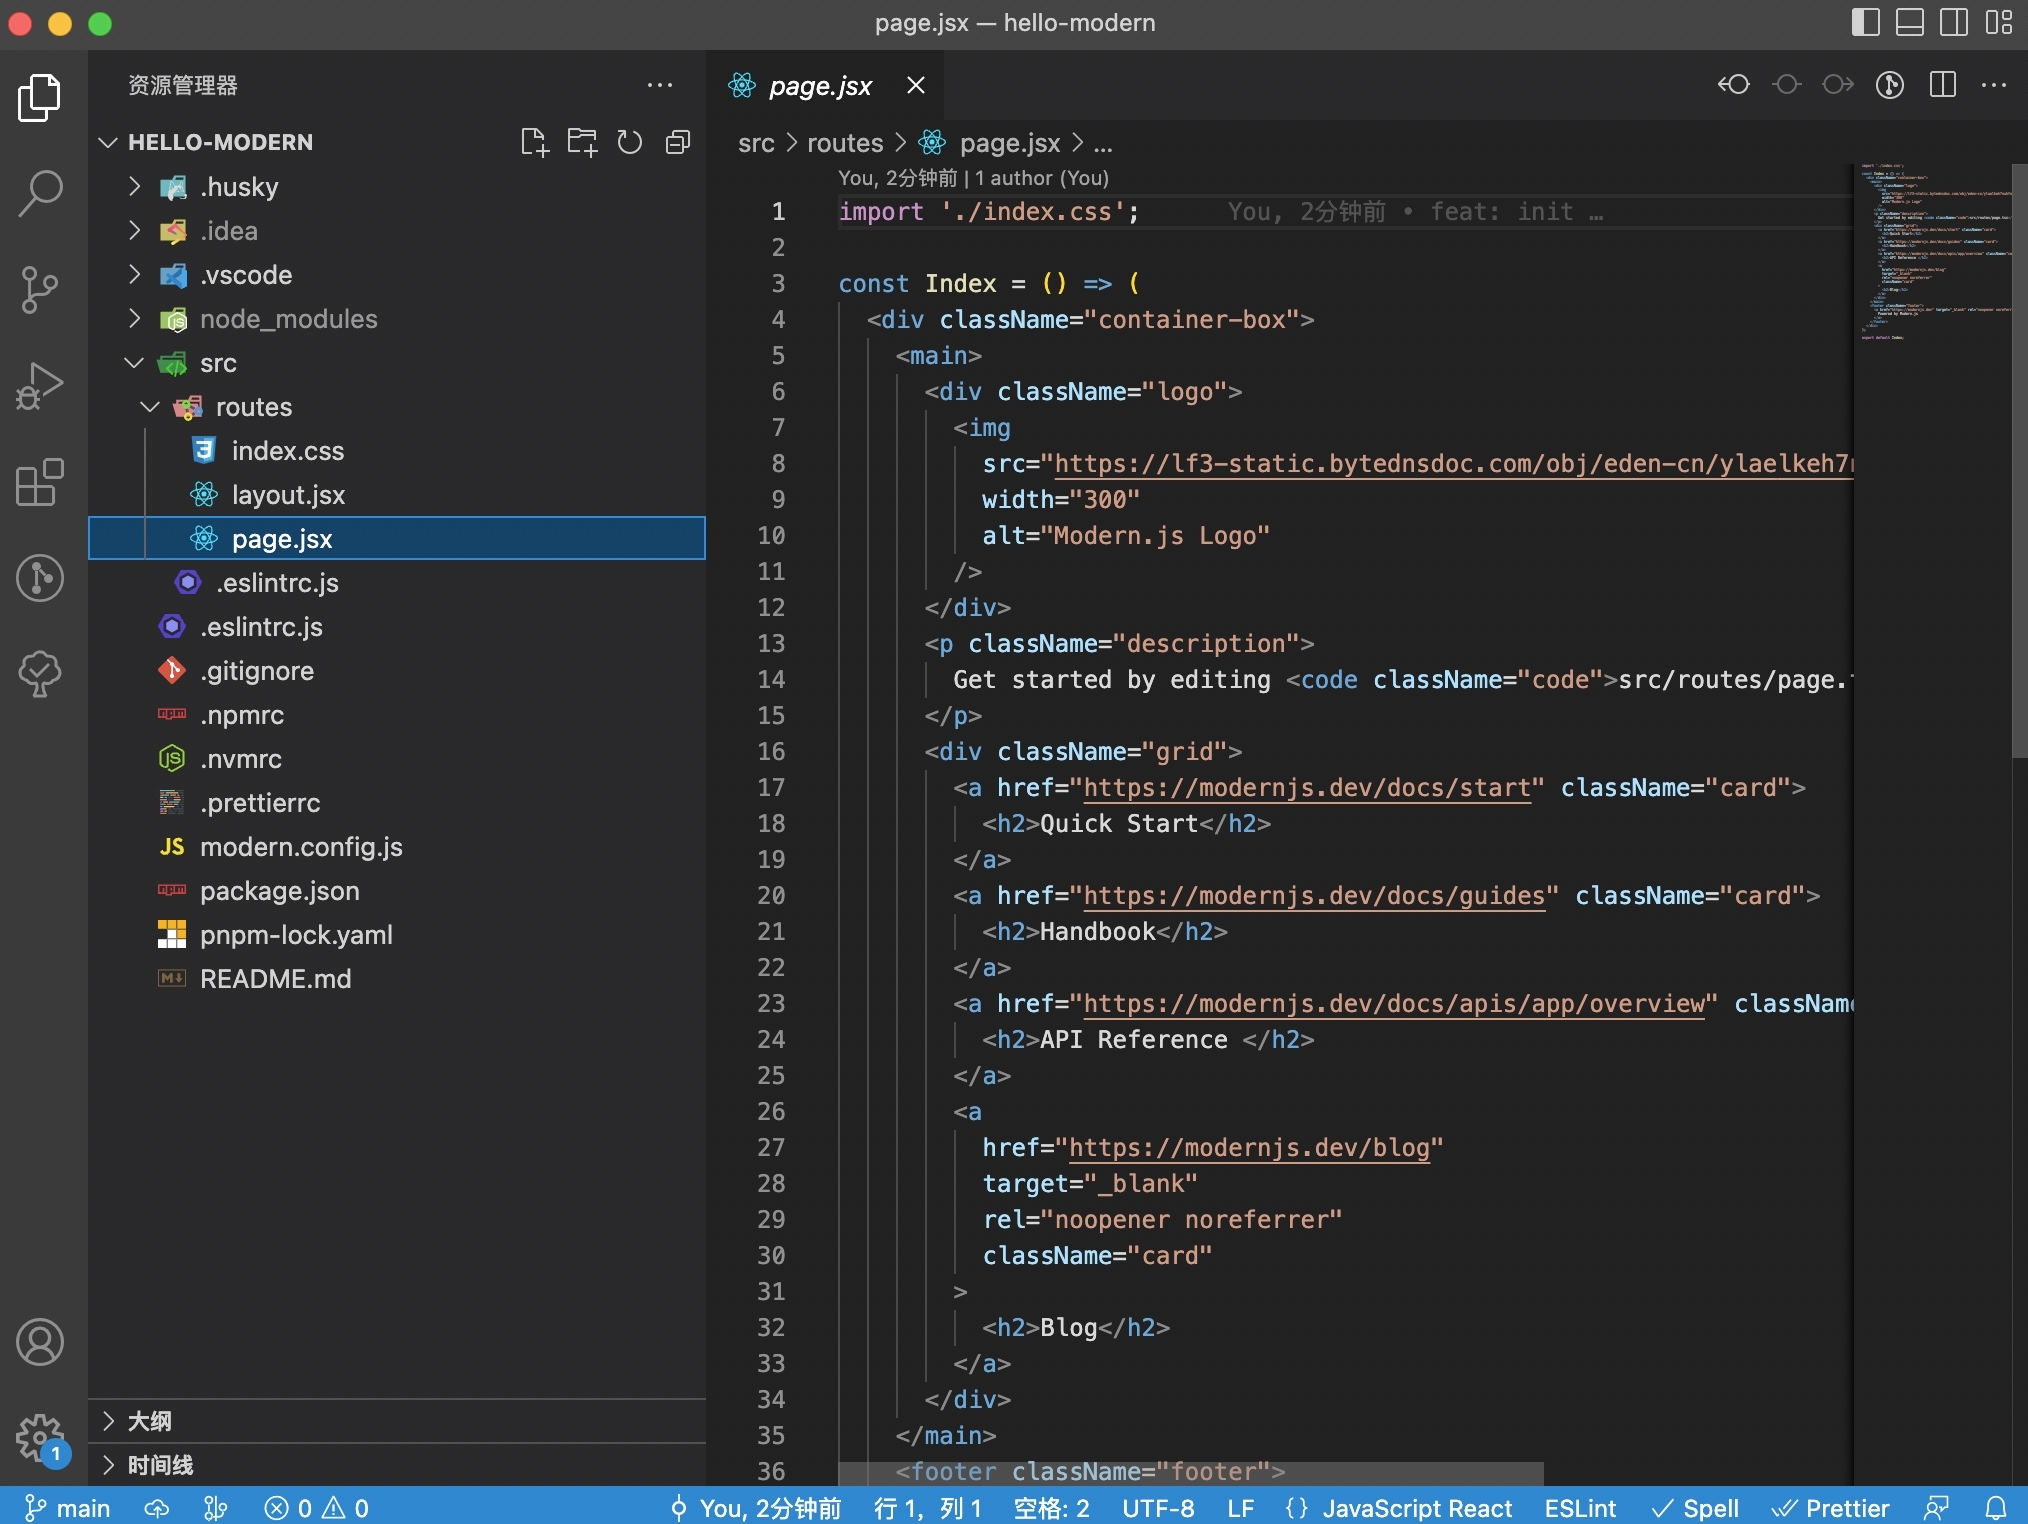The height and width of the screenshot is (1524, 2028).
Task: Open problems errors and warnings indicator
Action: pyautogui.click(x=316, y=1508)
